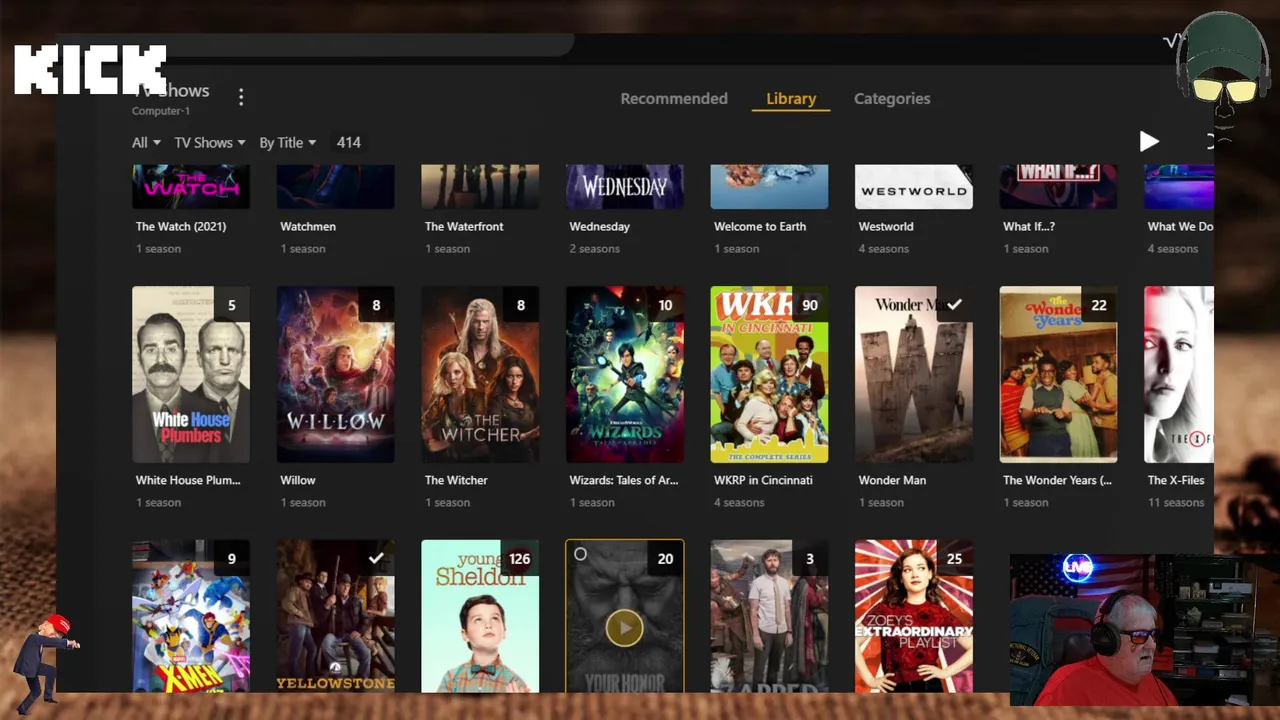Open the WKRP in Cincinnati poster
This screenshot has height=720, width=1280.
[769, 375]
